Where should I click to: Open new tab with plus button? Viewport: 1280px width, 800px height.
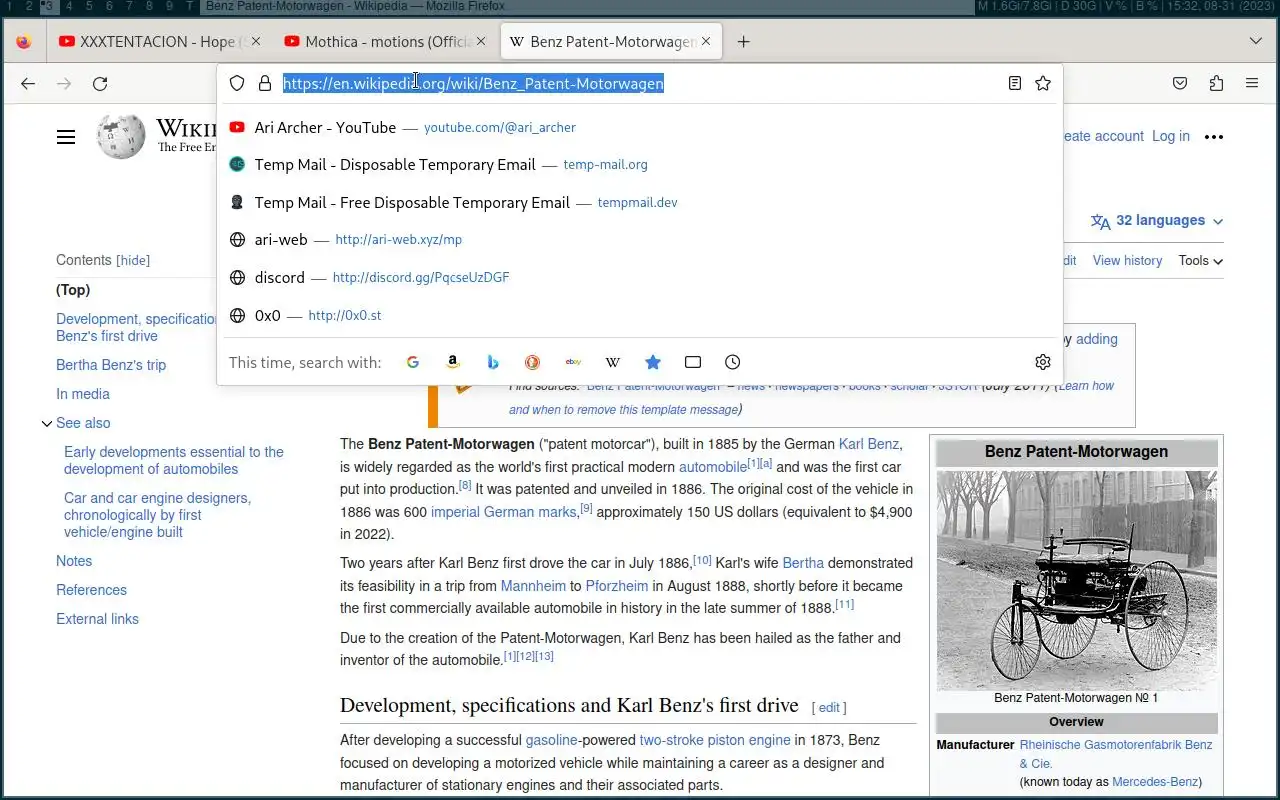pyautogui.click(x=743, y=42)
